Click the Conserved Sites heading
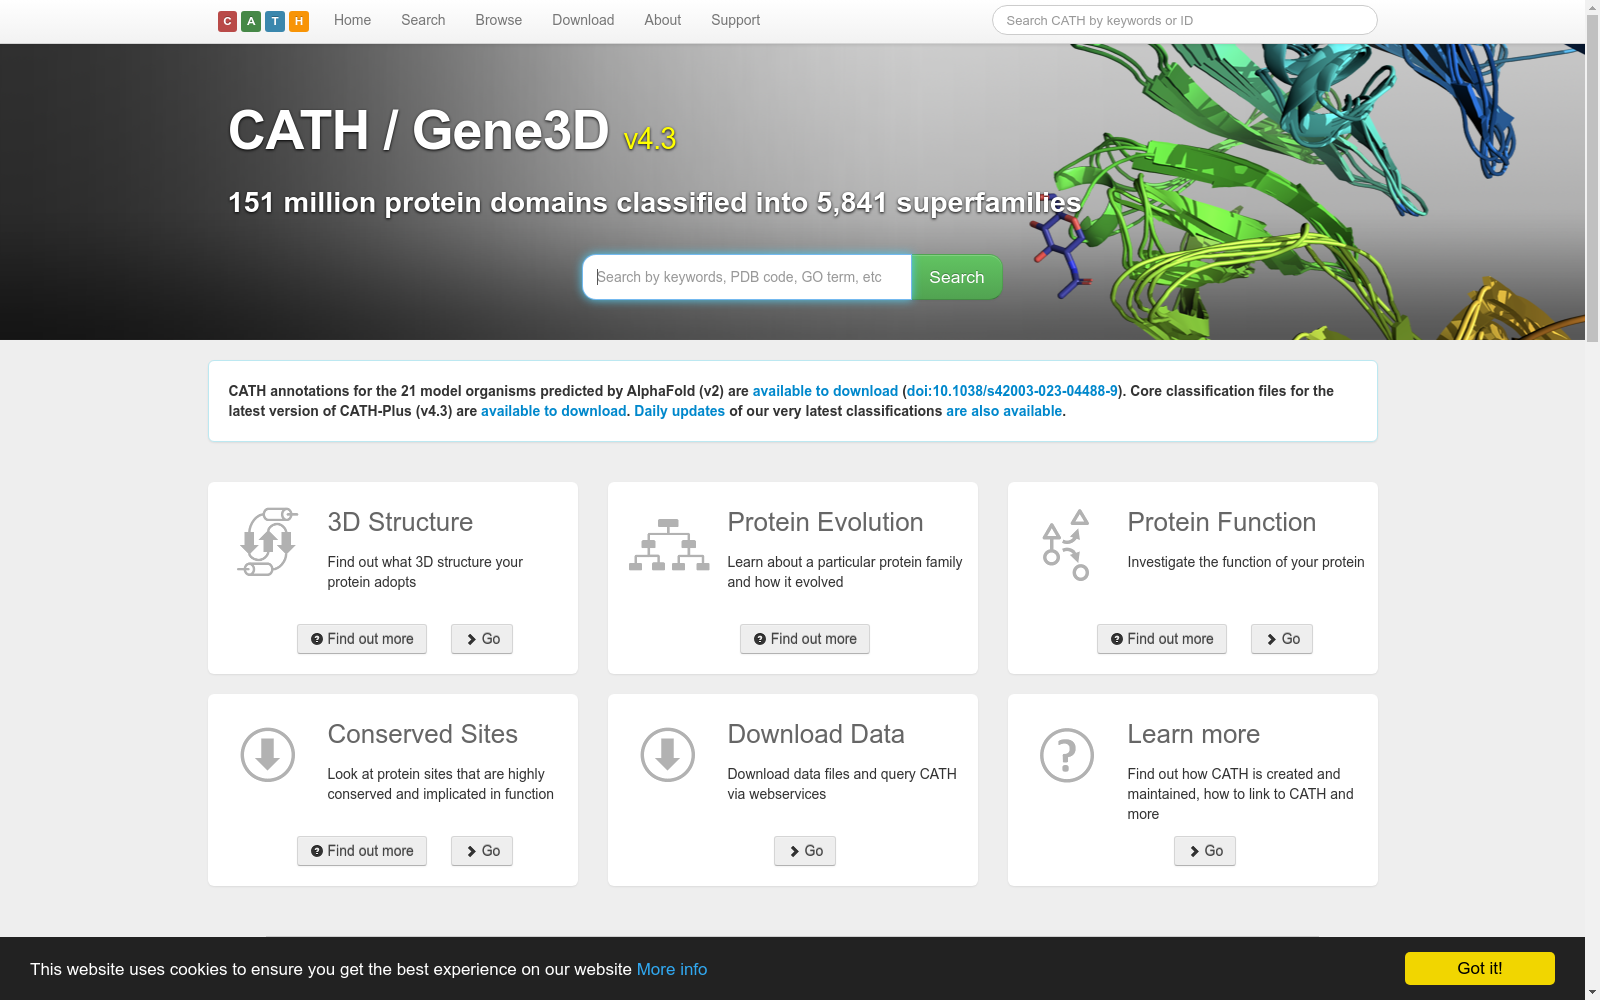 pyautogui.click(x=422, y=734)
